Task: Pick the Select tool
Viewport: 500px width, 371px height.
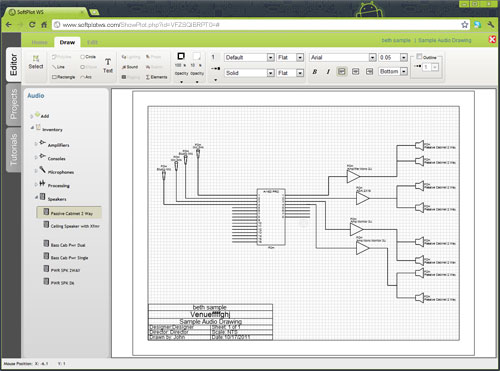Action: (x=36, y=62)
